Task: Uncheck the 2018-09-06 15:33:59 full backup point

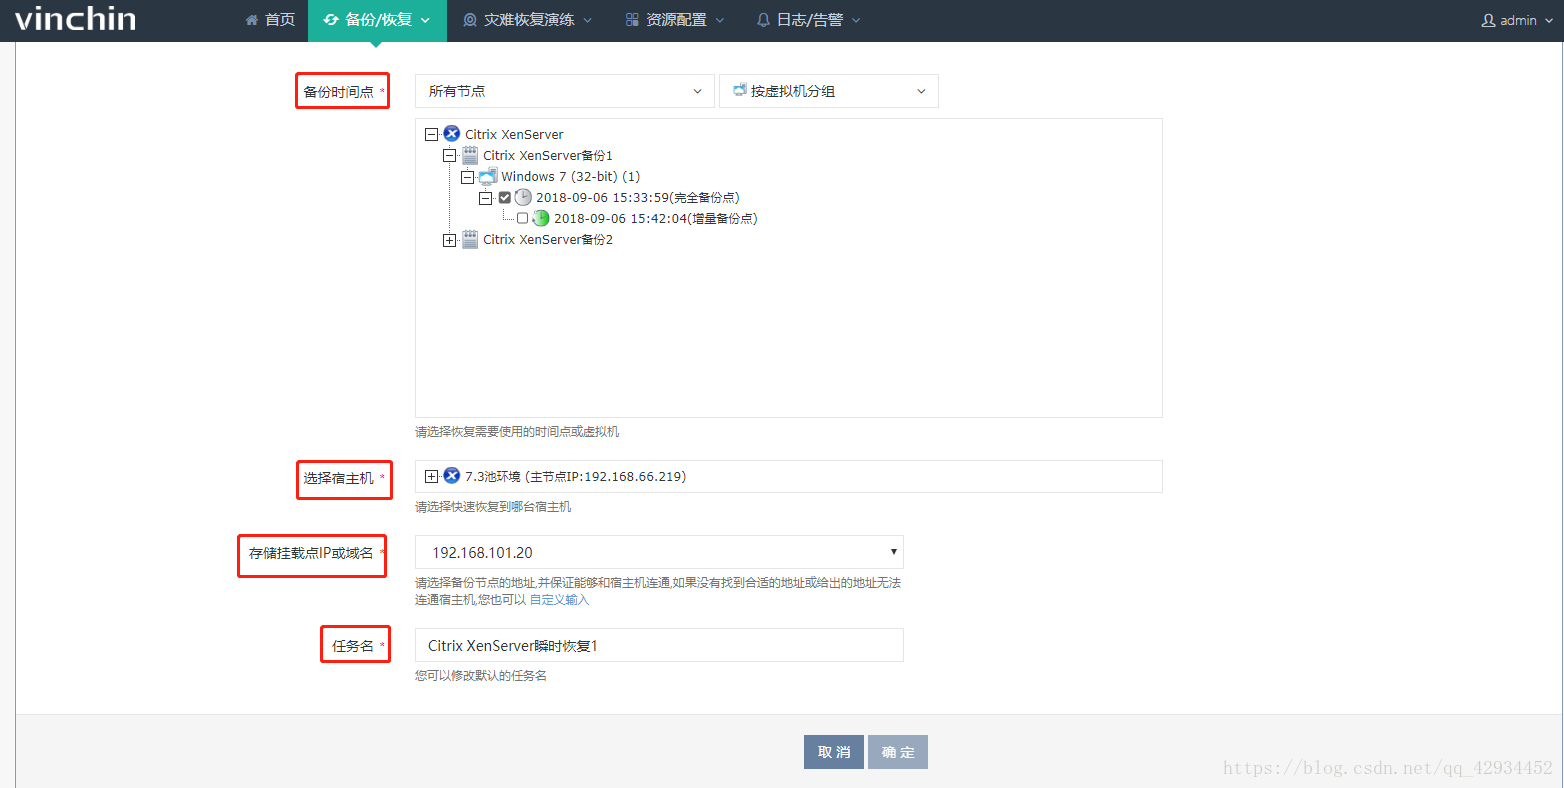Action: [504, 197]
